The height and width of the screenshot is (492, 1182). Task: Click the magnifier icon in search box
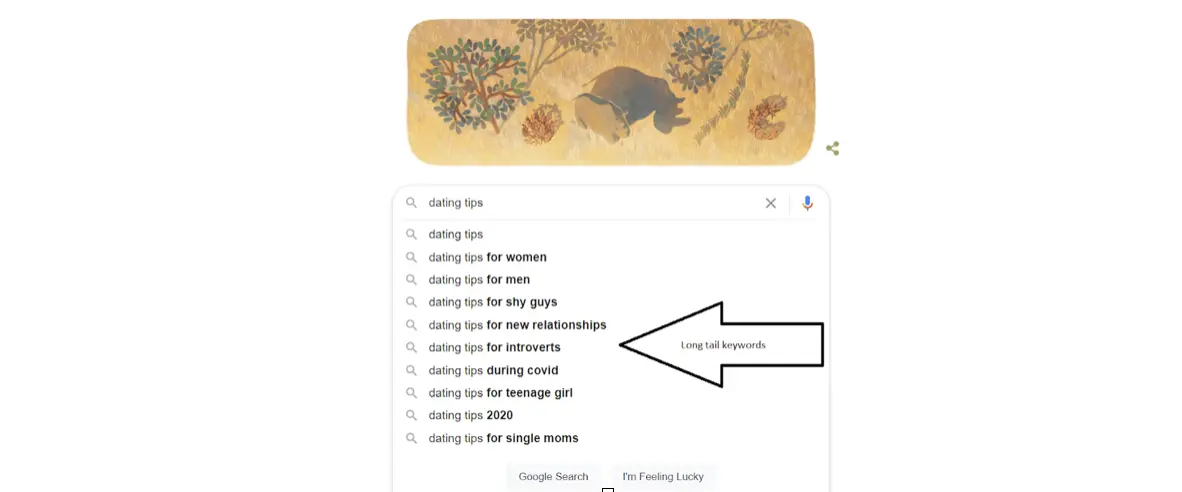click(411, 203)
